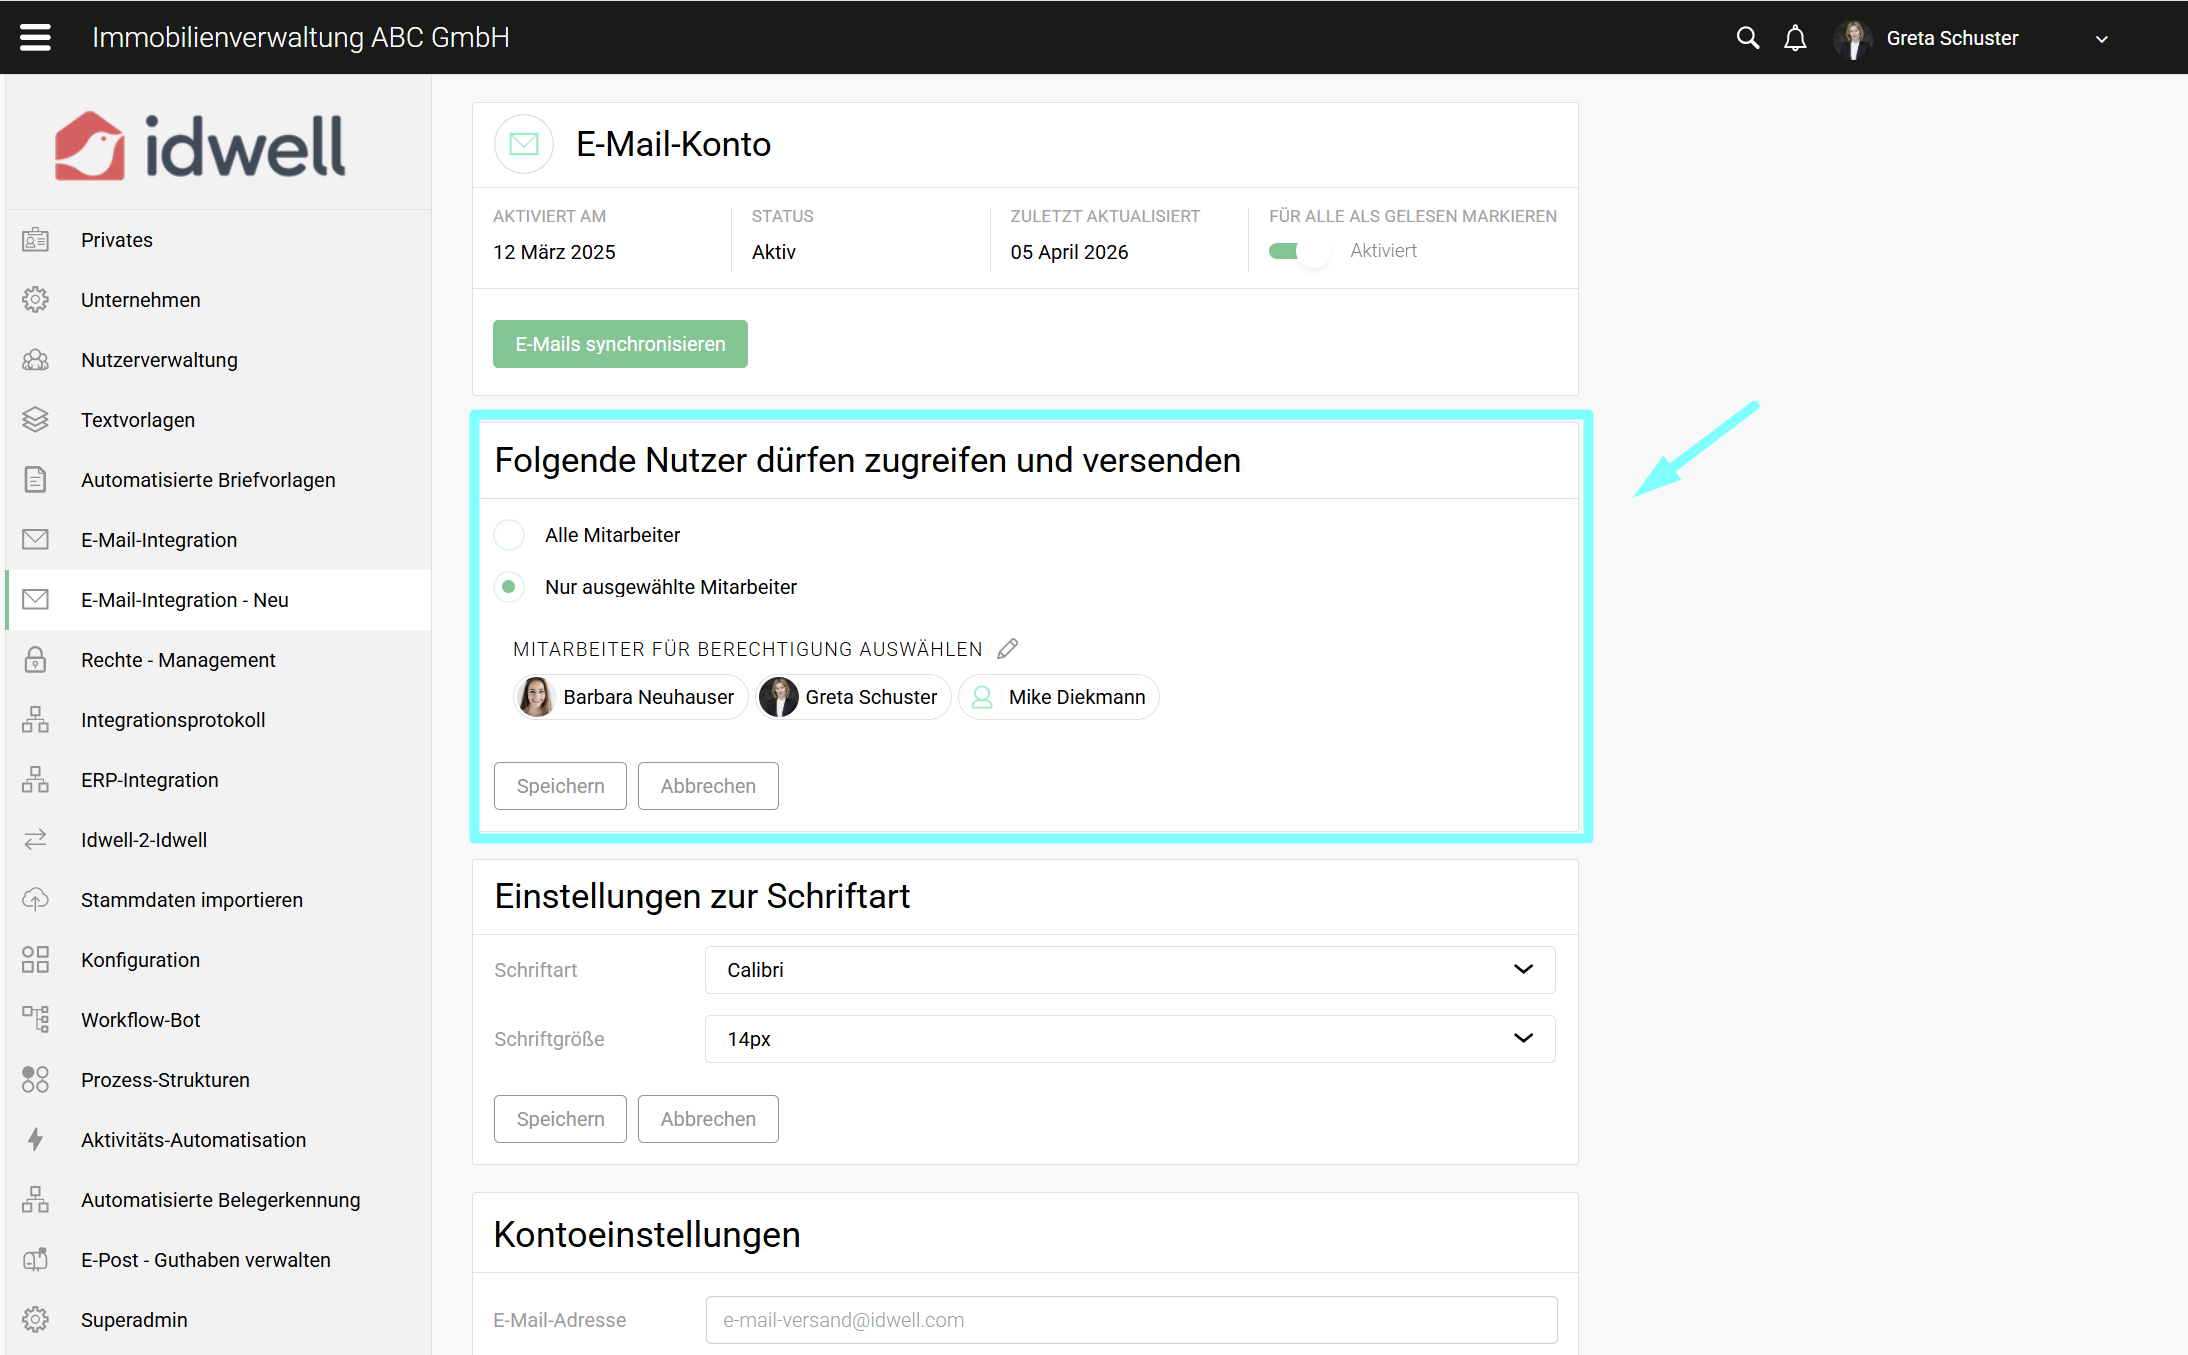Click the 'E-Mails synchronisieren' button

tap(620, 344)
